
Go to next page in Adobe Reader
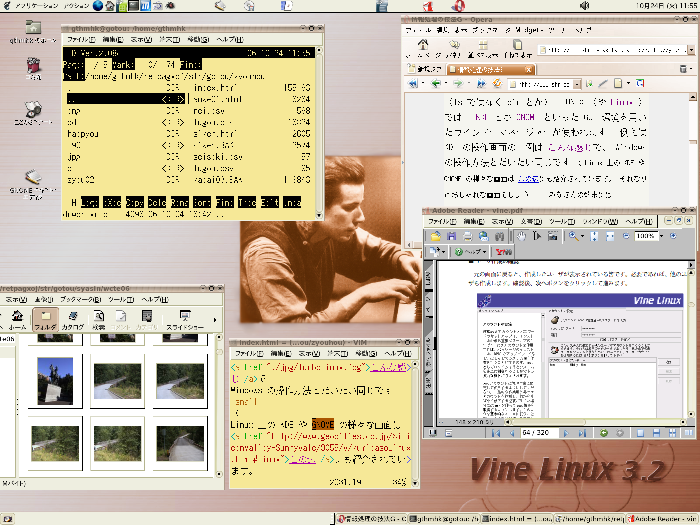[x=566, y=433]
